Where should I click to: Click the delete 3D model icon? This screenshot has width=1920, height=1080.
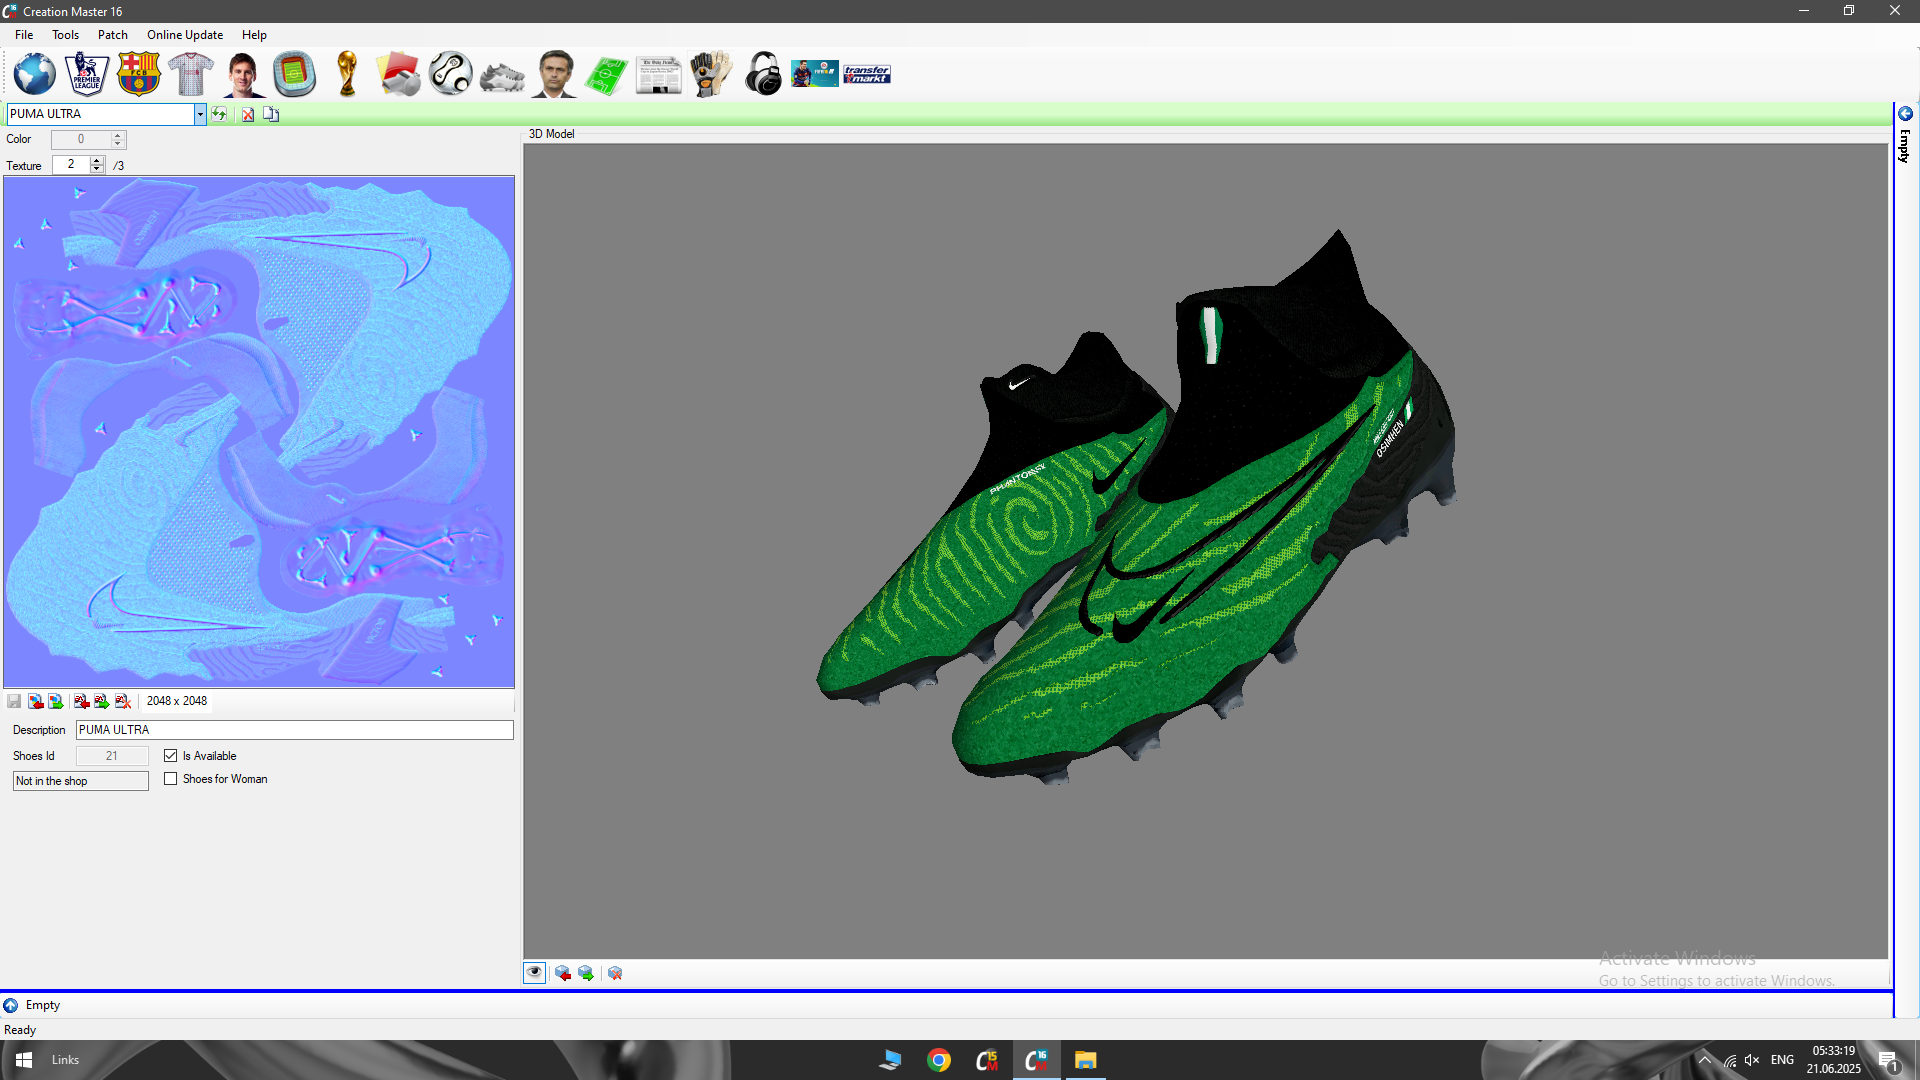click(615, 973)
